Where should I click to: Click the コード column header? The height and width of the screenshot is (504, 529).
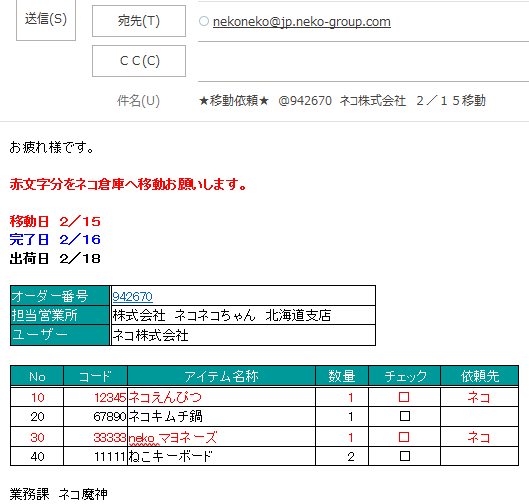point(95,376)
